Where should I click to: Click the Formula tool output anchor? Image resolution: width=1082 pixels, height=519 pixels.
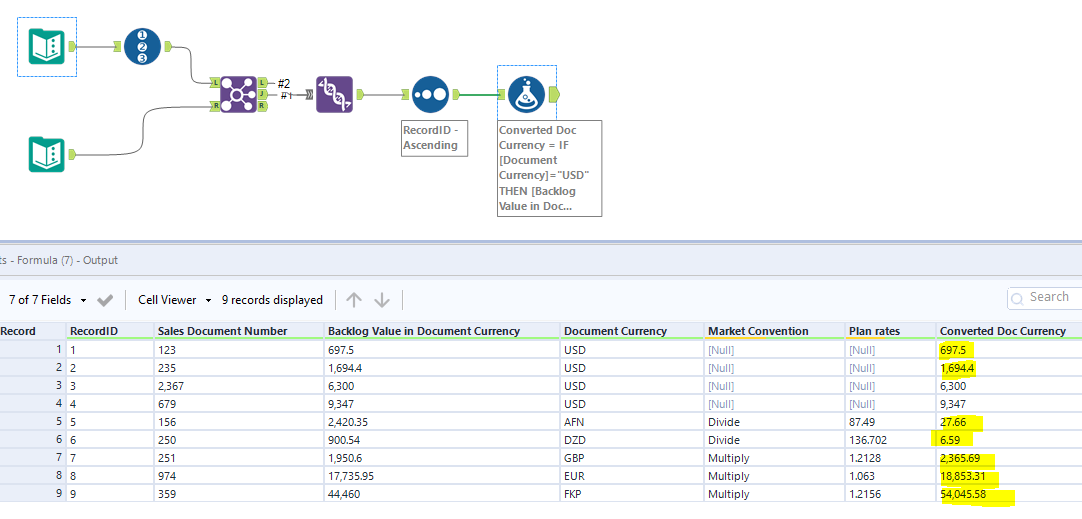555,94
